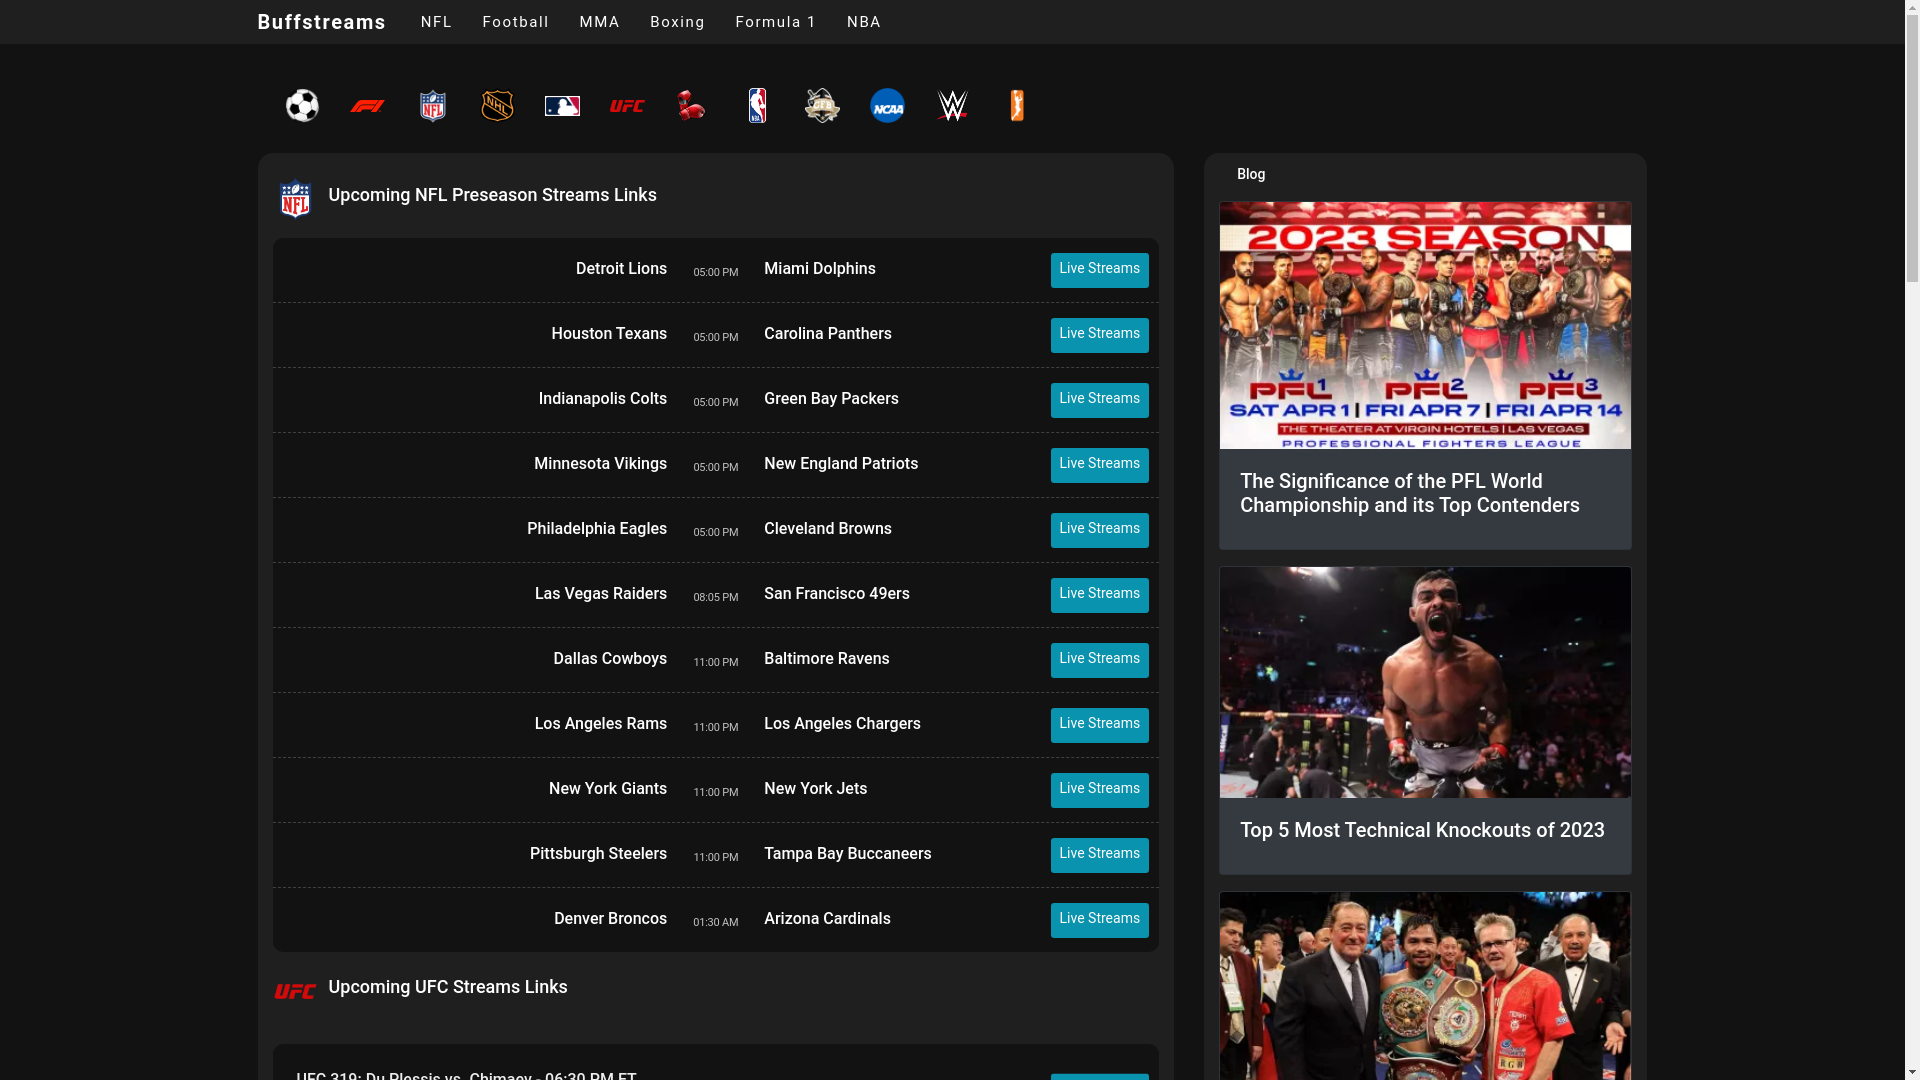1920x1080 pixels.
Task: Open Live Streams for Lions vs Dolphins
Action: click(1099, 270)
